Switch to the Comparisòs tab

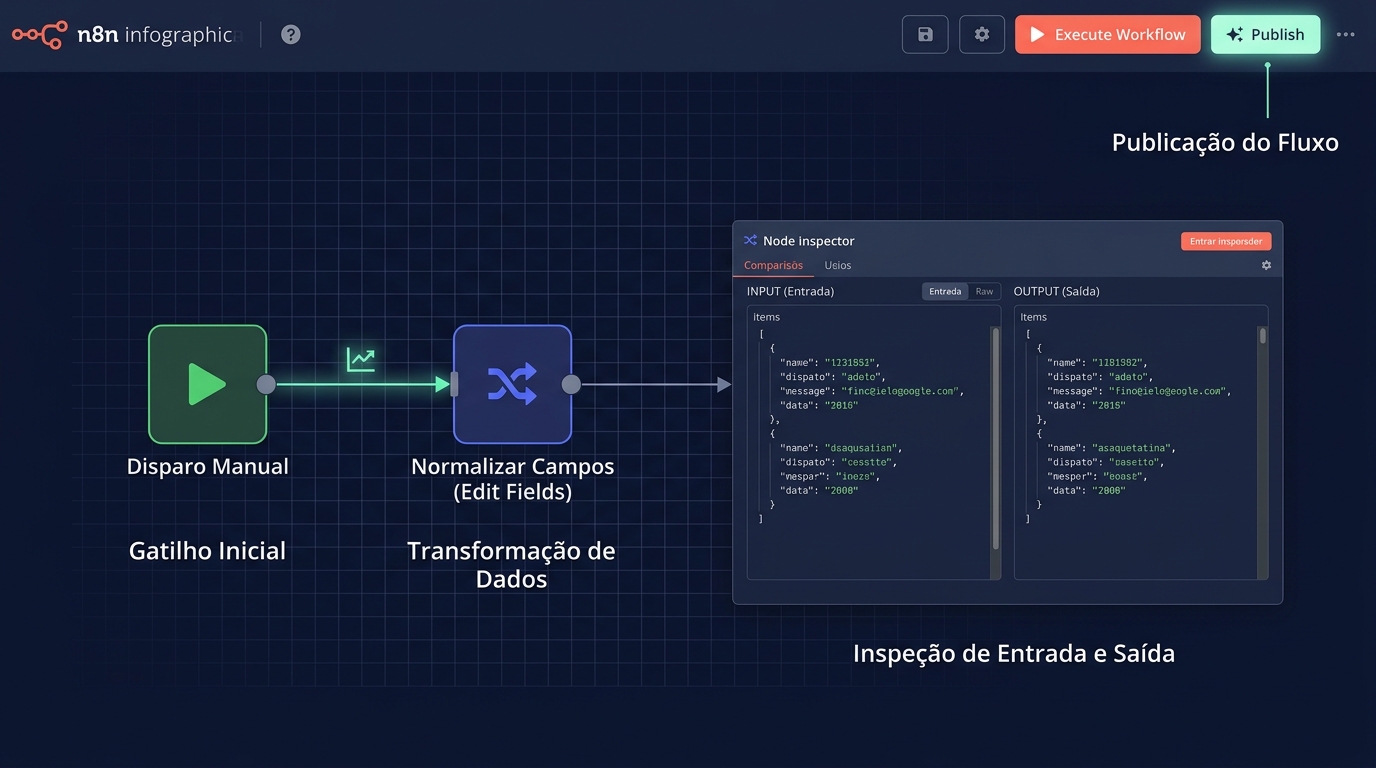(x=773, y=265)
